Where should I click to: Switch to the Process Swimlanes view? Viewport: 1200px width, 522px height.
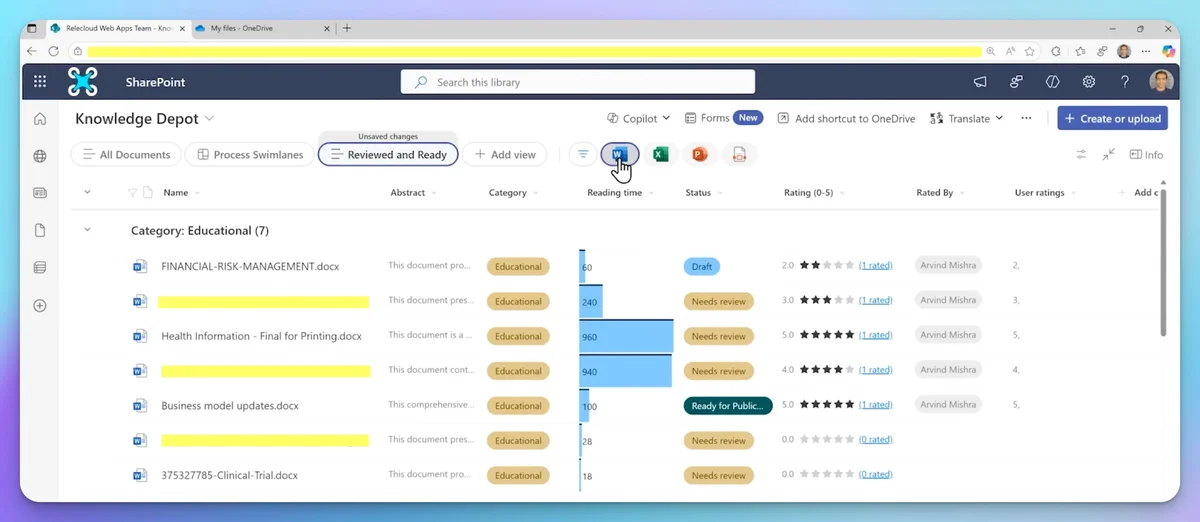250,155
